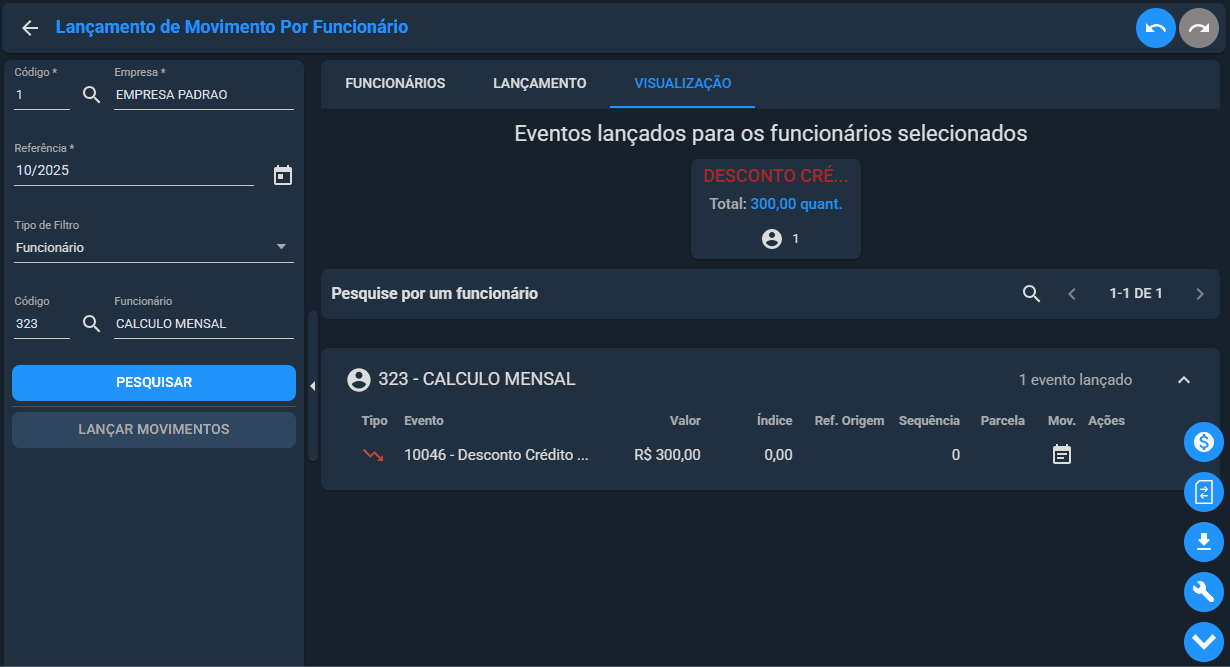
Task: Click the download floating button
Action: (1204, 542)
